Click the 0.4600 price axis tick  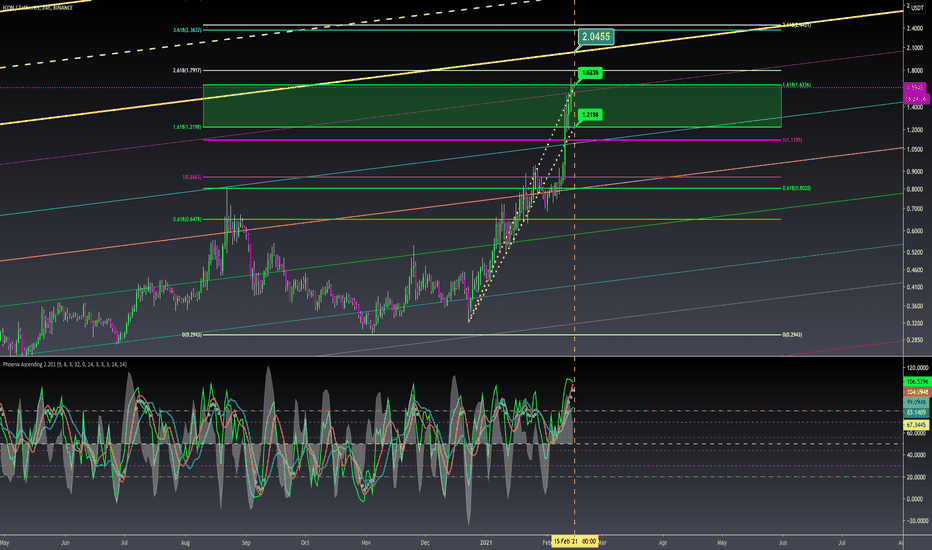coord(915,270)
